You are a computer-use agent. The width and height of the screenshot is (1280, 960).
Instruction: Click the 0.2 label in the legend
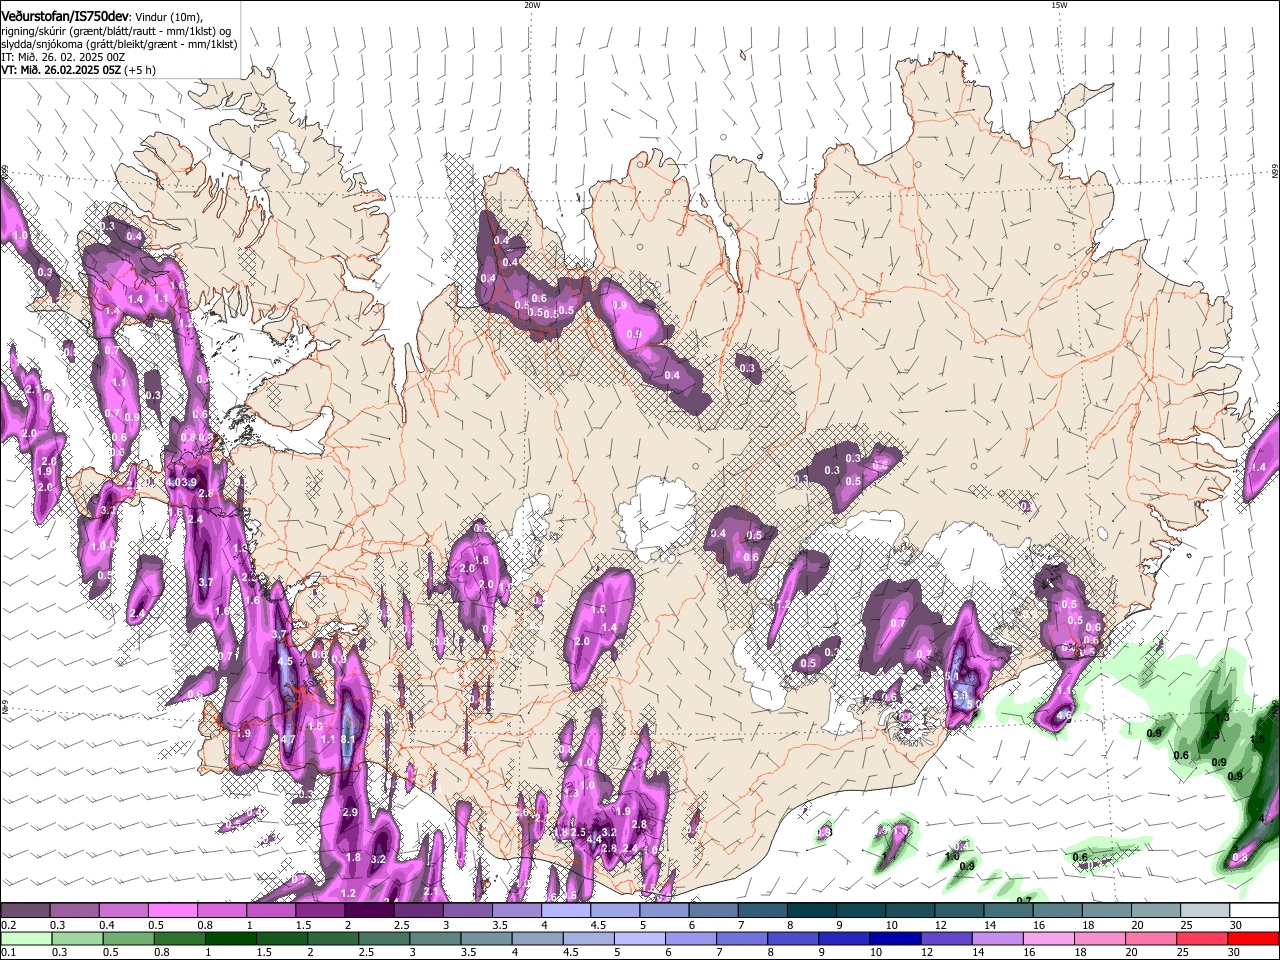[x=8, y=925]
